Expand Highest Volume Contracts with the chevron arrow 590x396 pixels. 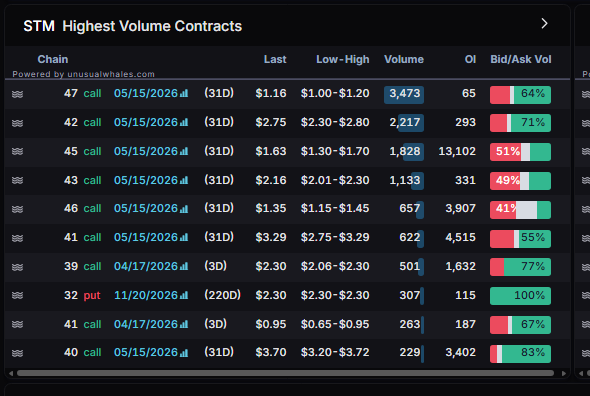click(x=544, y=24)
